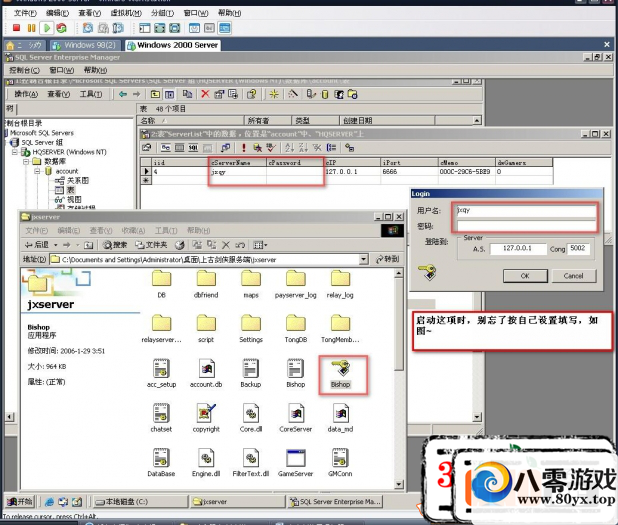
Task: Click the search button in jxserver toolbar
Action: (115, 245)
